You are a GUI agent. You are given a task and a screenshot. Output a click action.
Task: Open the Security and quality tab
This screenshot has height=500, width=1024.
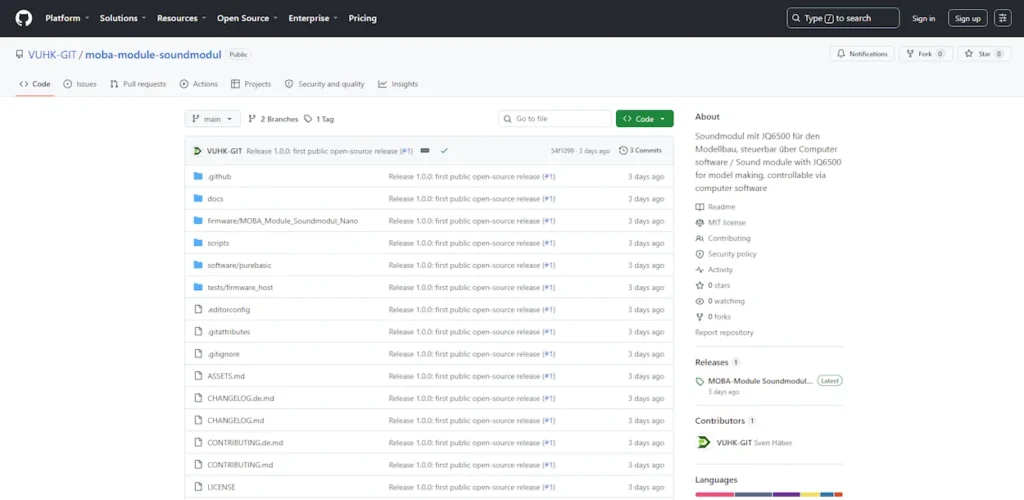(324, 84)
